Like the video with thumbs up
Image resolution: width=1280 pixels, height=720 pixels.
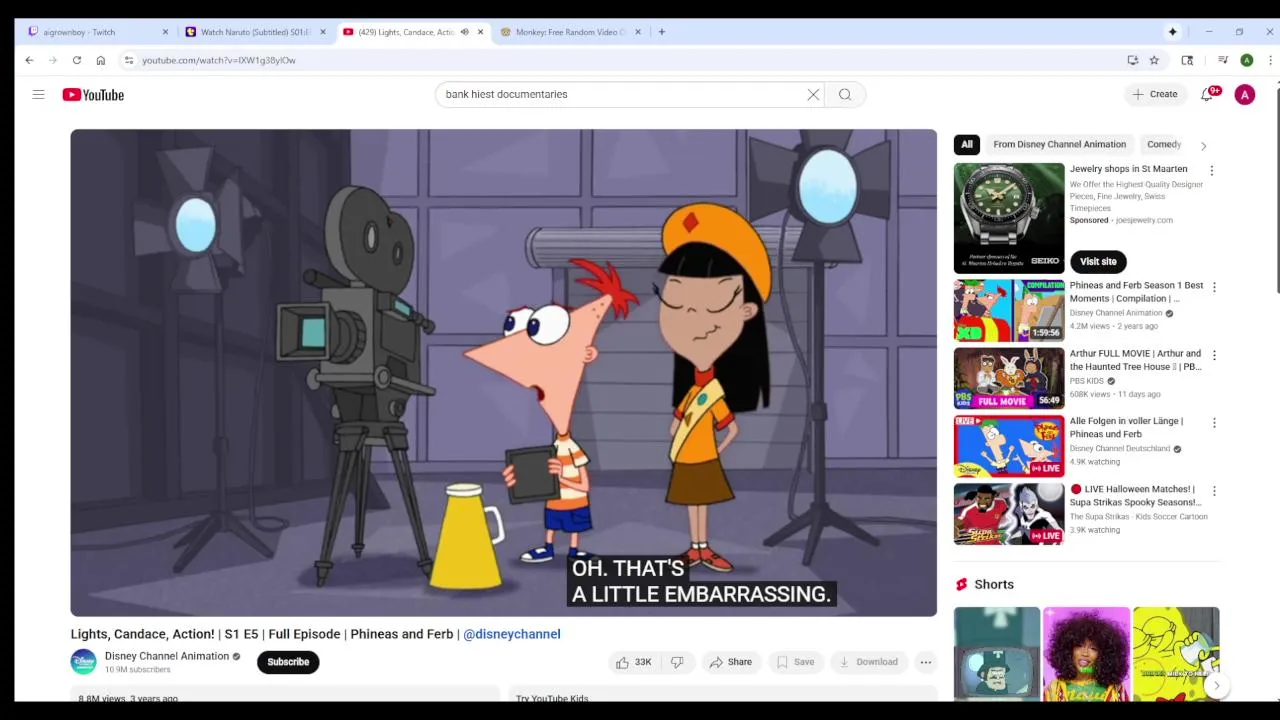coord(633,662)
